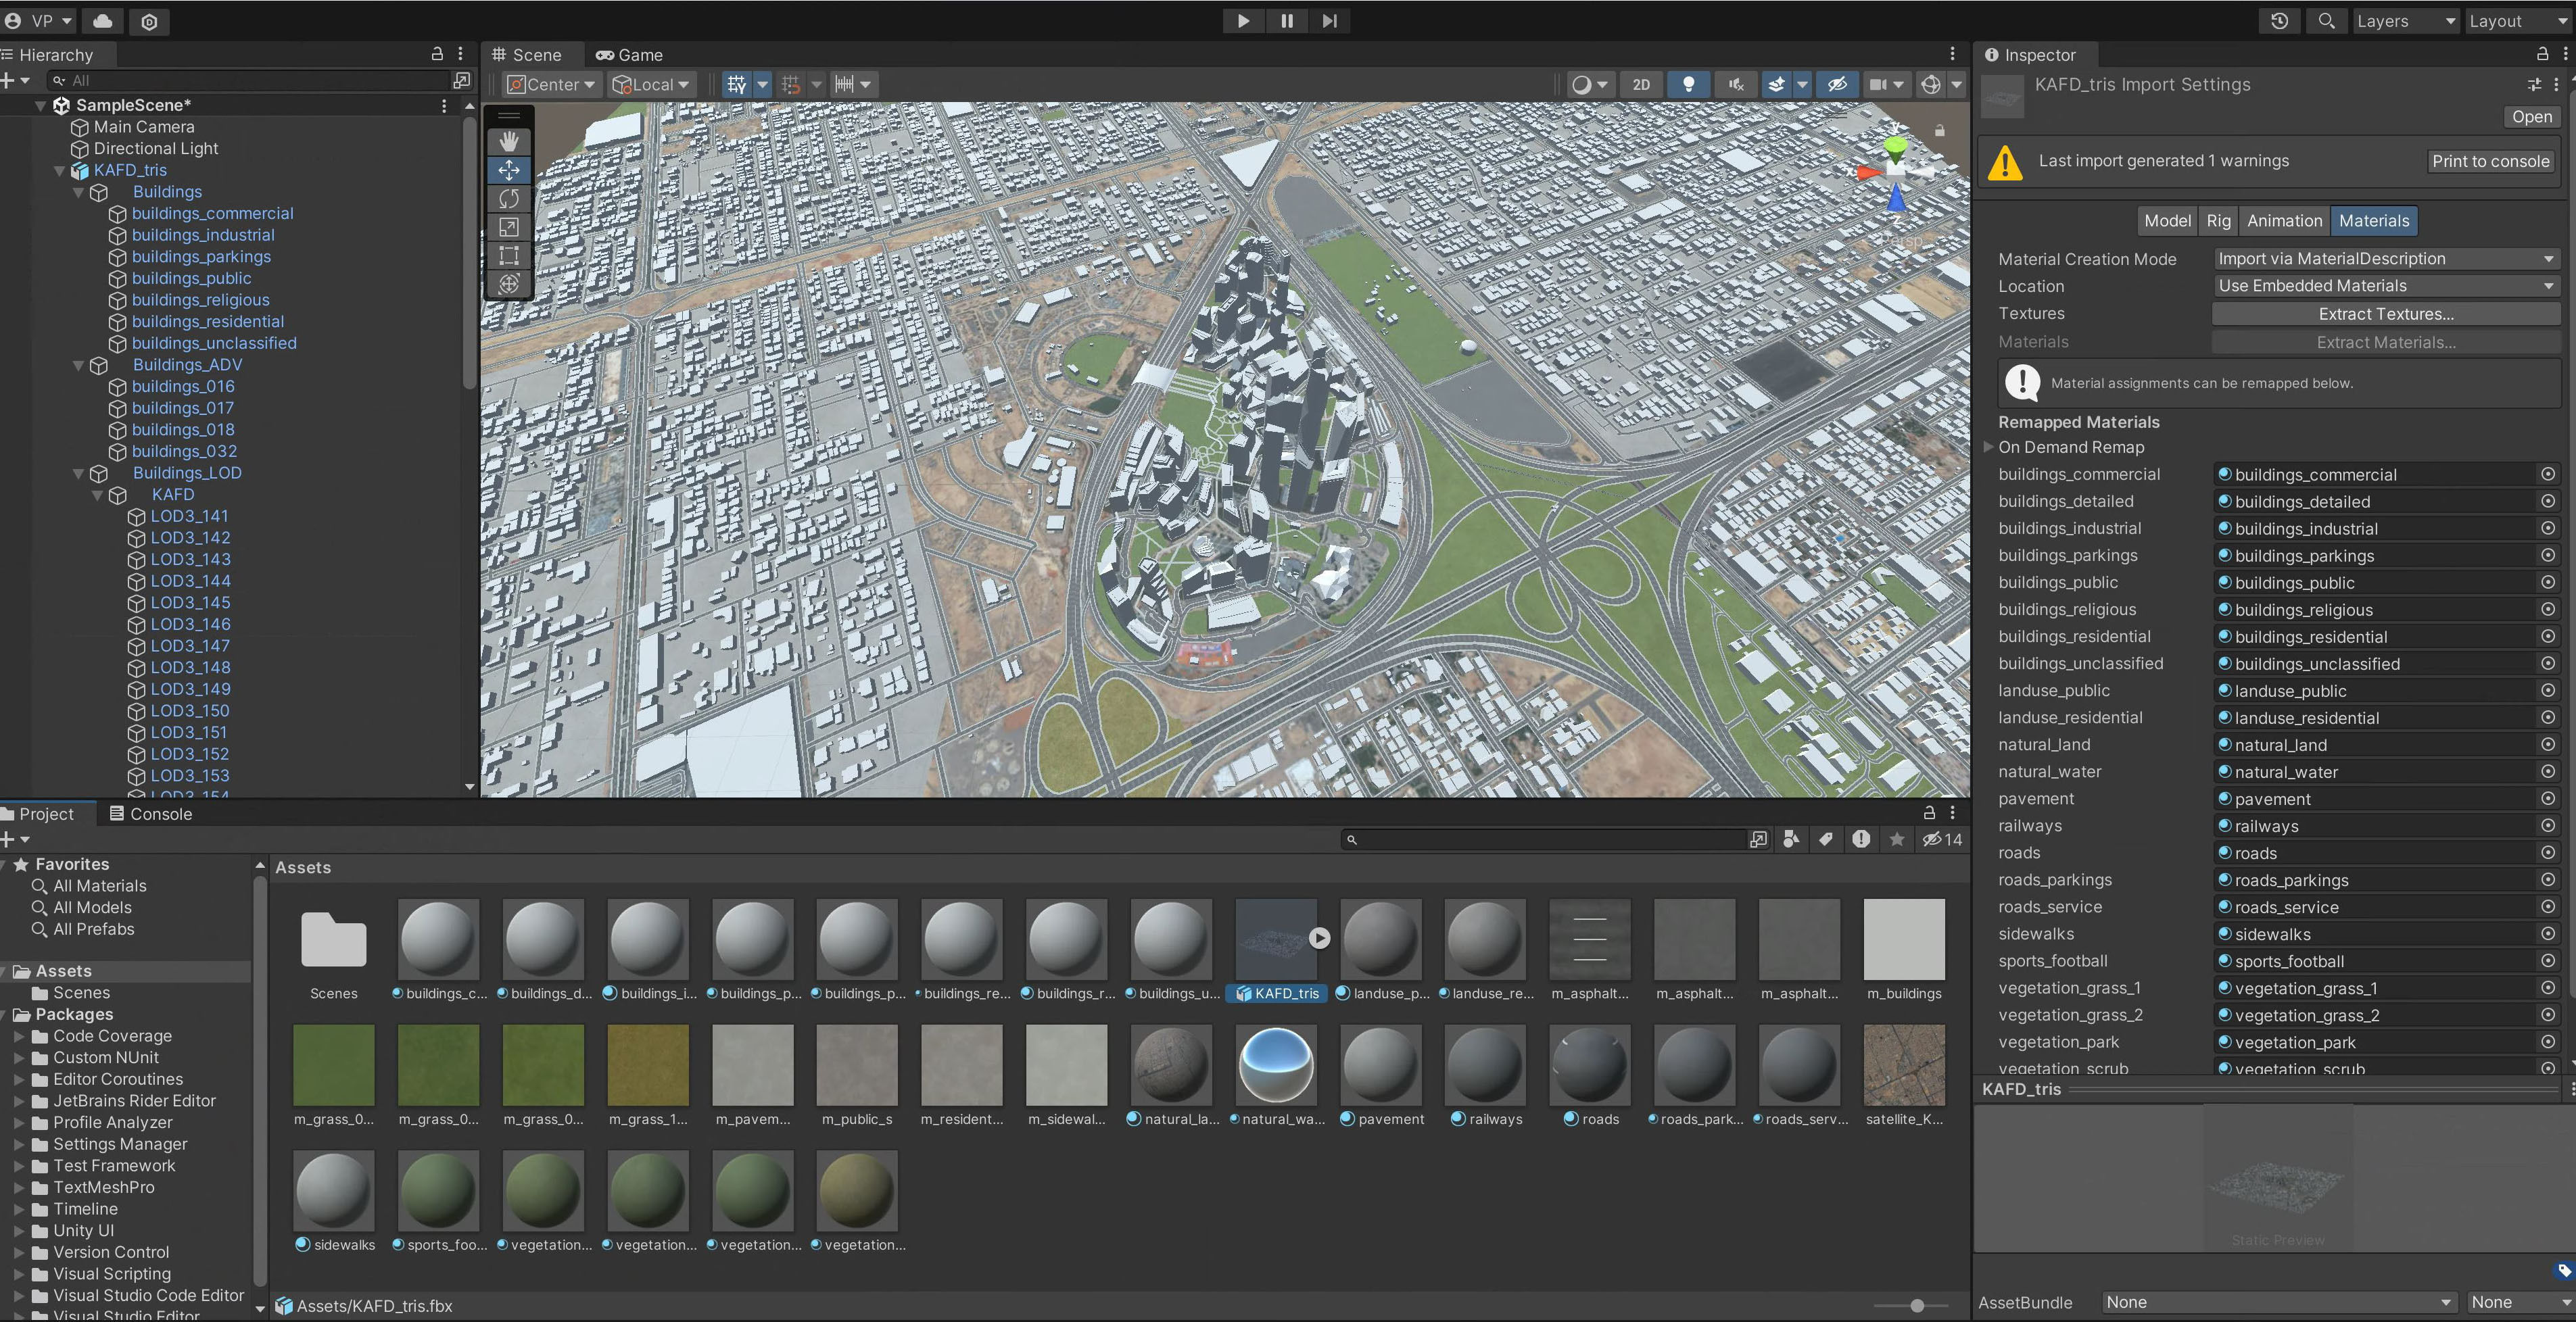Screen dimensions: 2576x1322
Task: Click the Project search by label icon
Action: point(1826,839)
